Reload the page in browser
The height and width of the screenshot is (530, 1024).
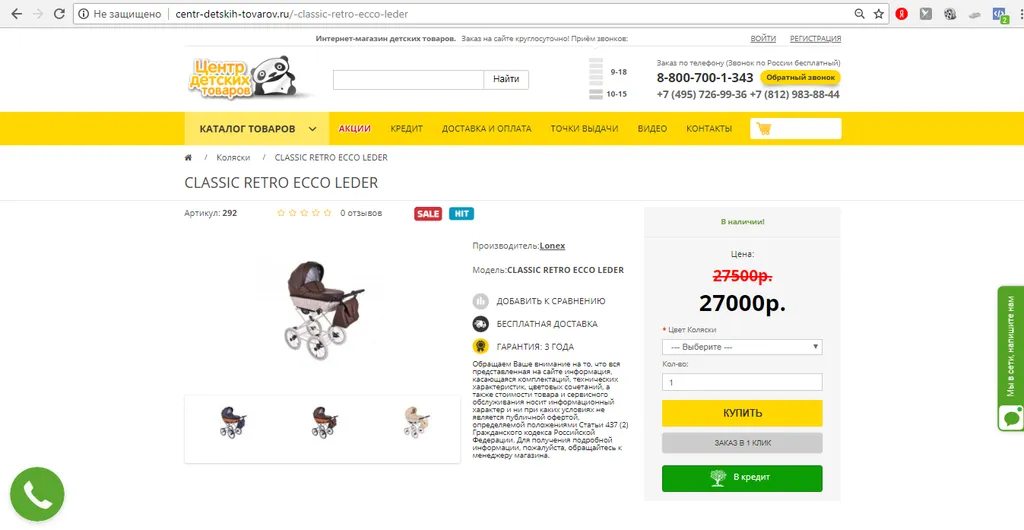click(x=59, y=14)
